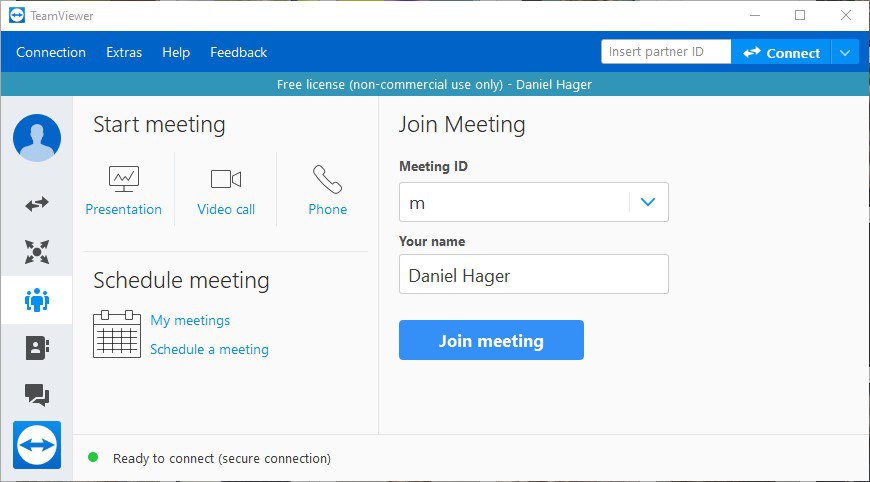Start a Phone meeting
Viewport: 870px width, 482px height.
click(327, 191)
